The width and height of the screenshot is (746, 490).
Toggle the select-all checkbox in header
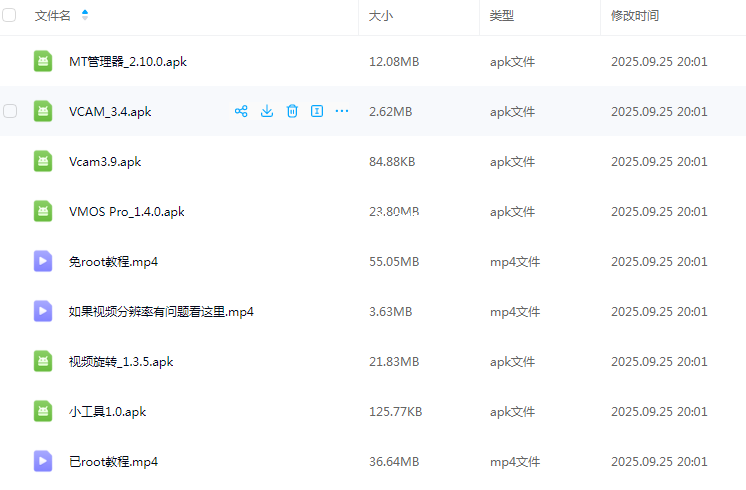[x=9, y=15]
